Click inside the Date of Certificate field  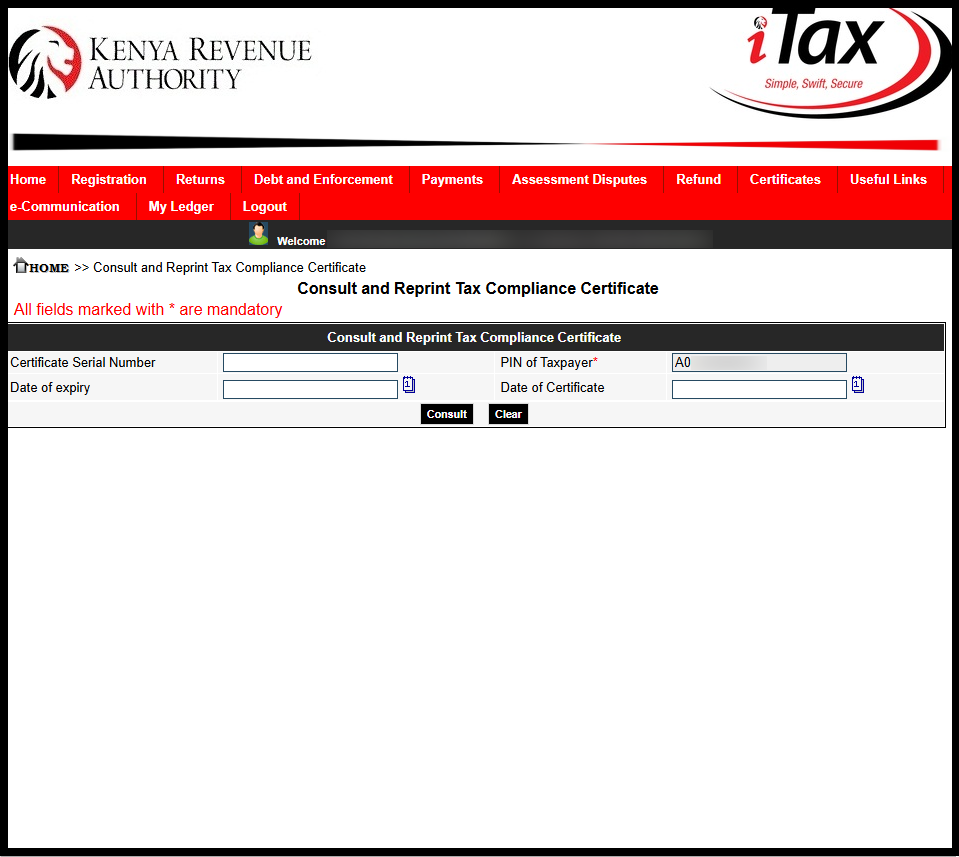[x=758, y=389]
